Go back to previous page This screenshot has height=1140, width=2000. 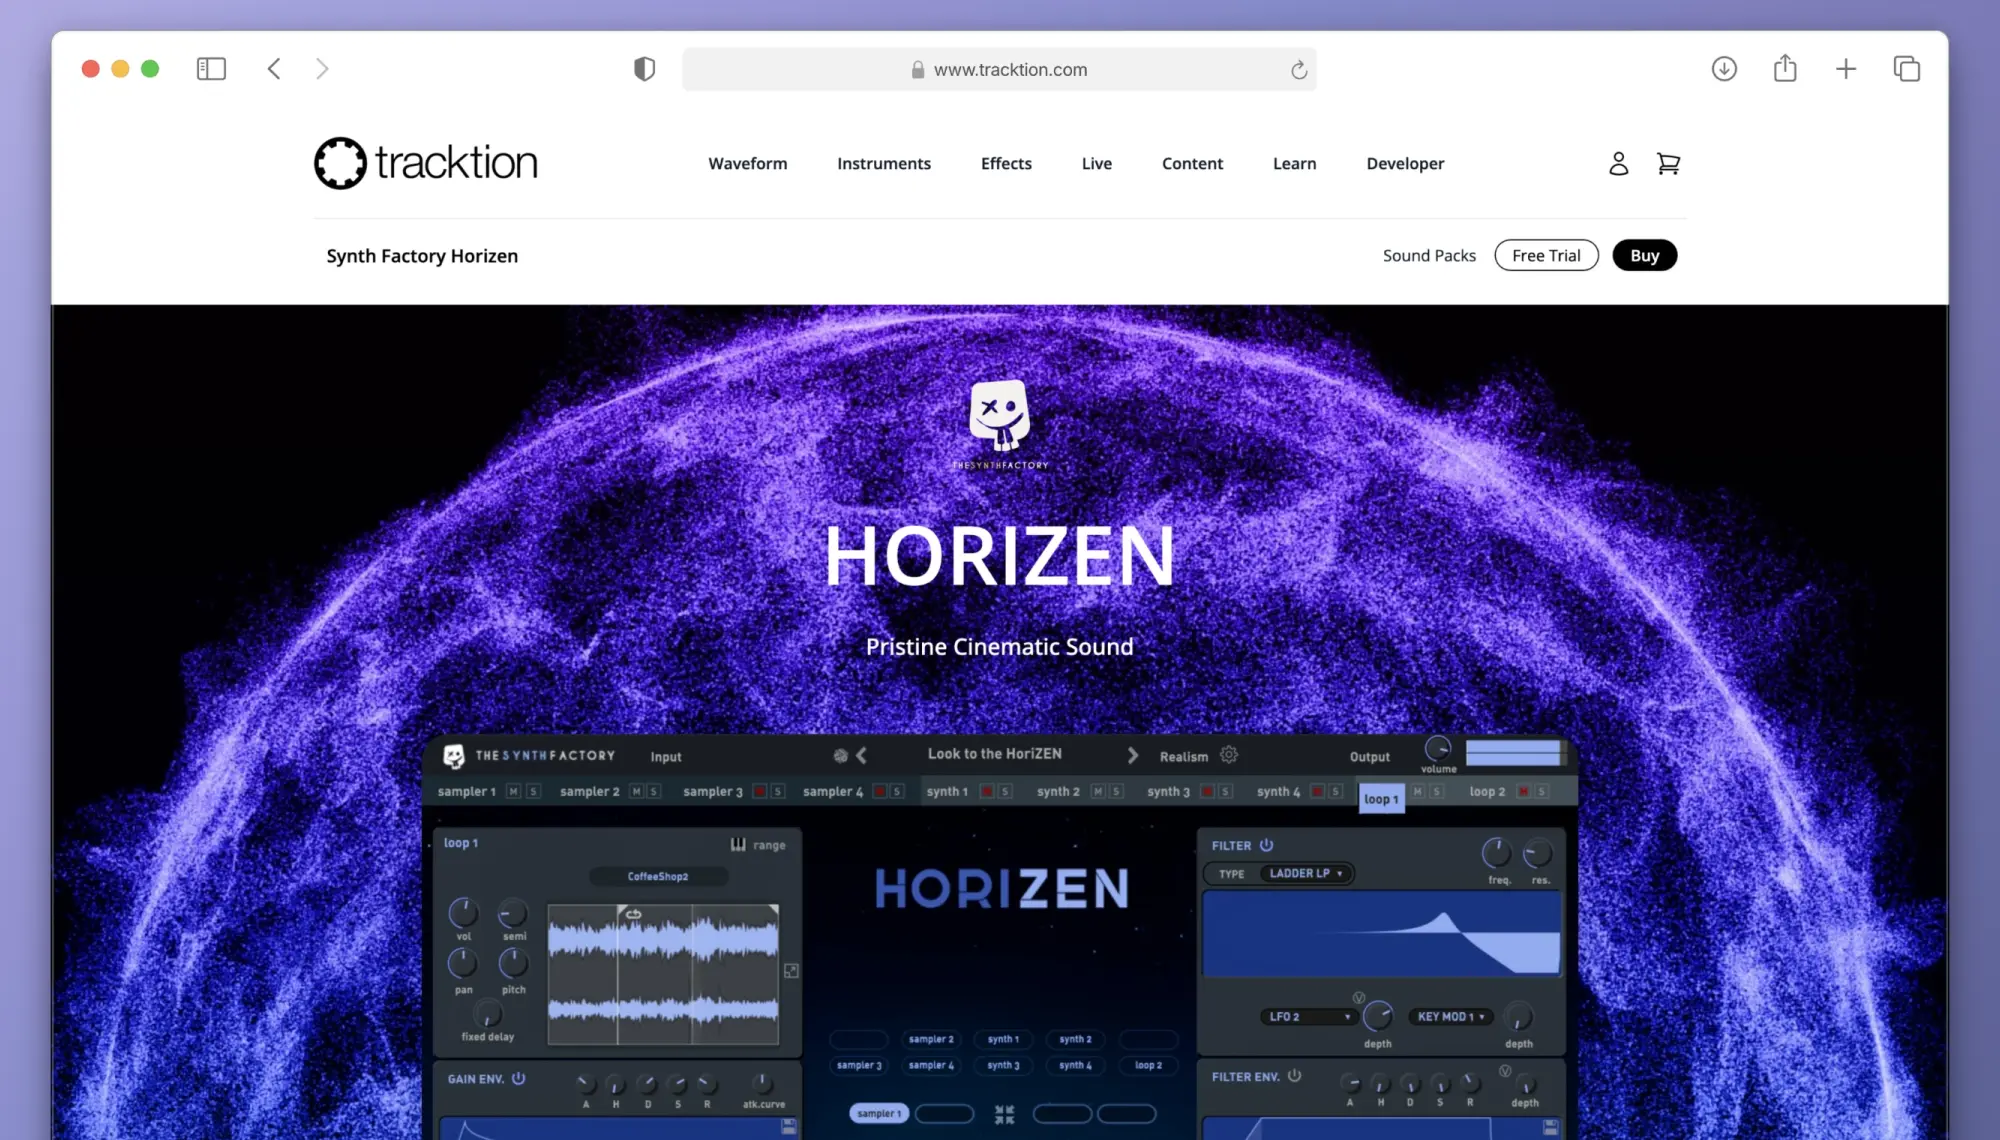274,69
